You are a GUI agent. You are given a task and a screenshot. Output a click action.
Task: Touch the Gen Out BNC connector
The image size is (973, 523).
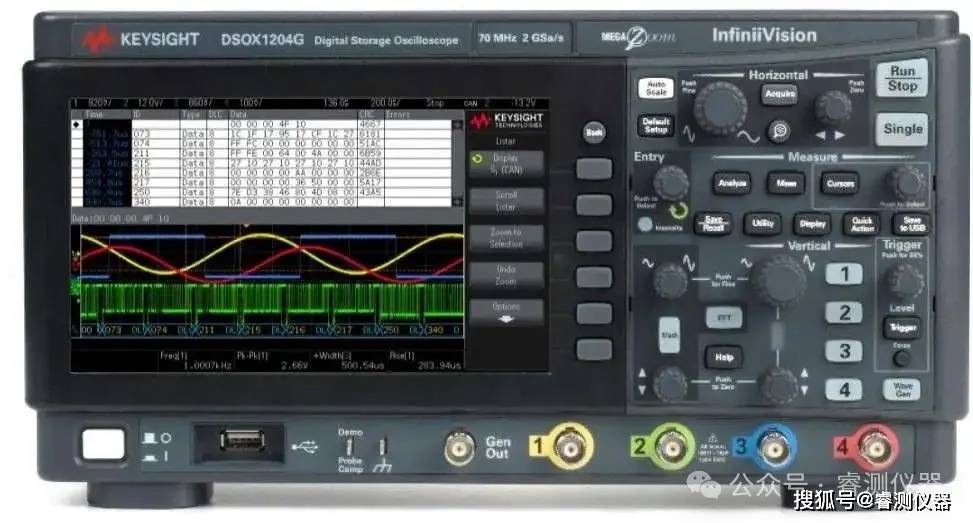(x=459, y=447)
